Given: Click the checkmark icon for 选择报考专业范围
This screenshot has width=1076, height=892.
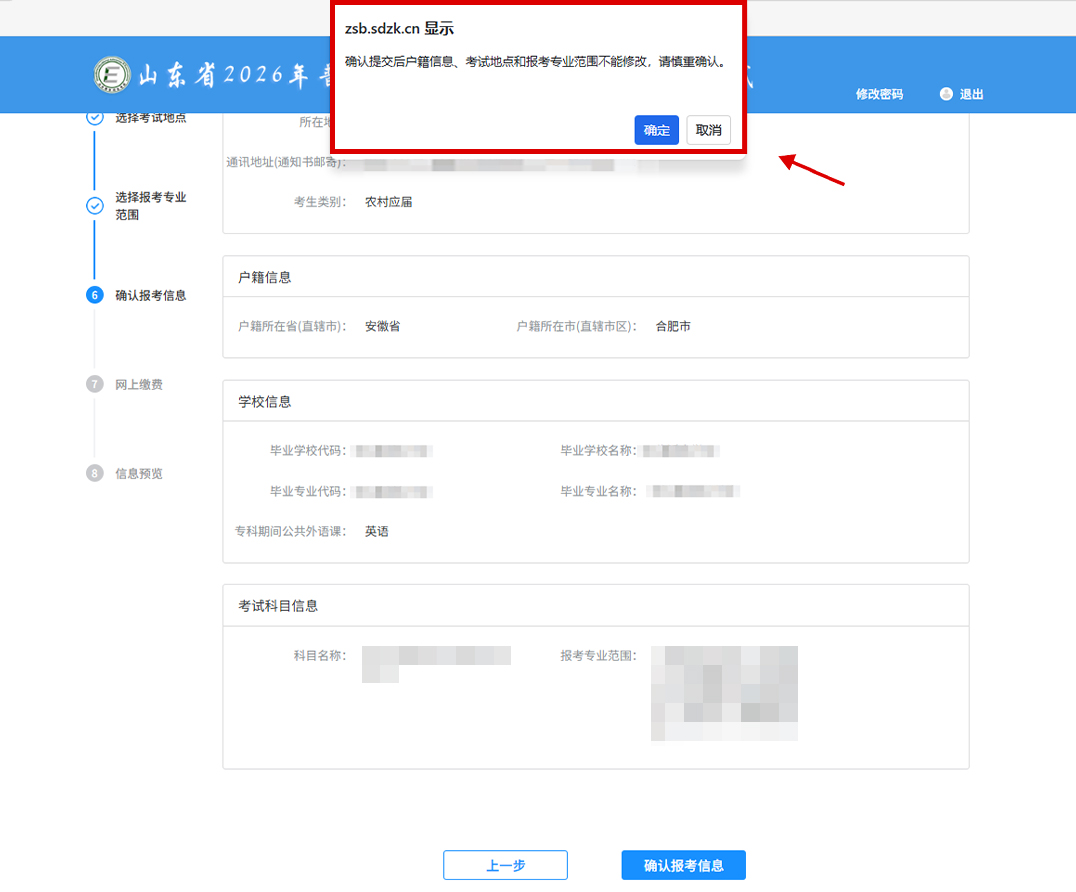Looking at the screenshot, I should click(x=95, y=206).
